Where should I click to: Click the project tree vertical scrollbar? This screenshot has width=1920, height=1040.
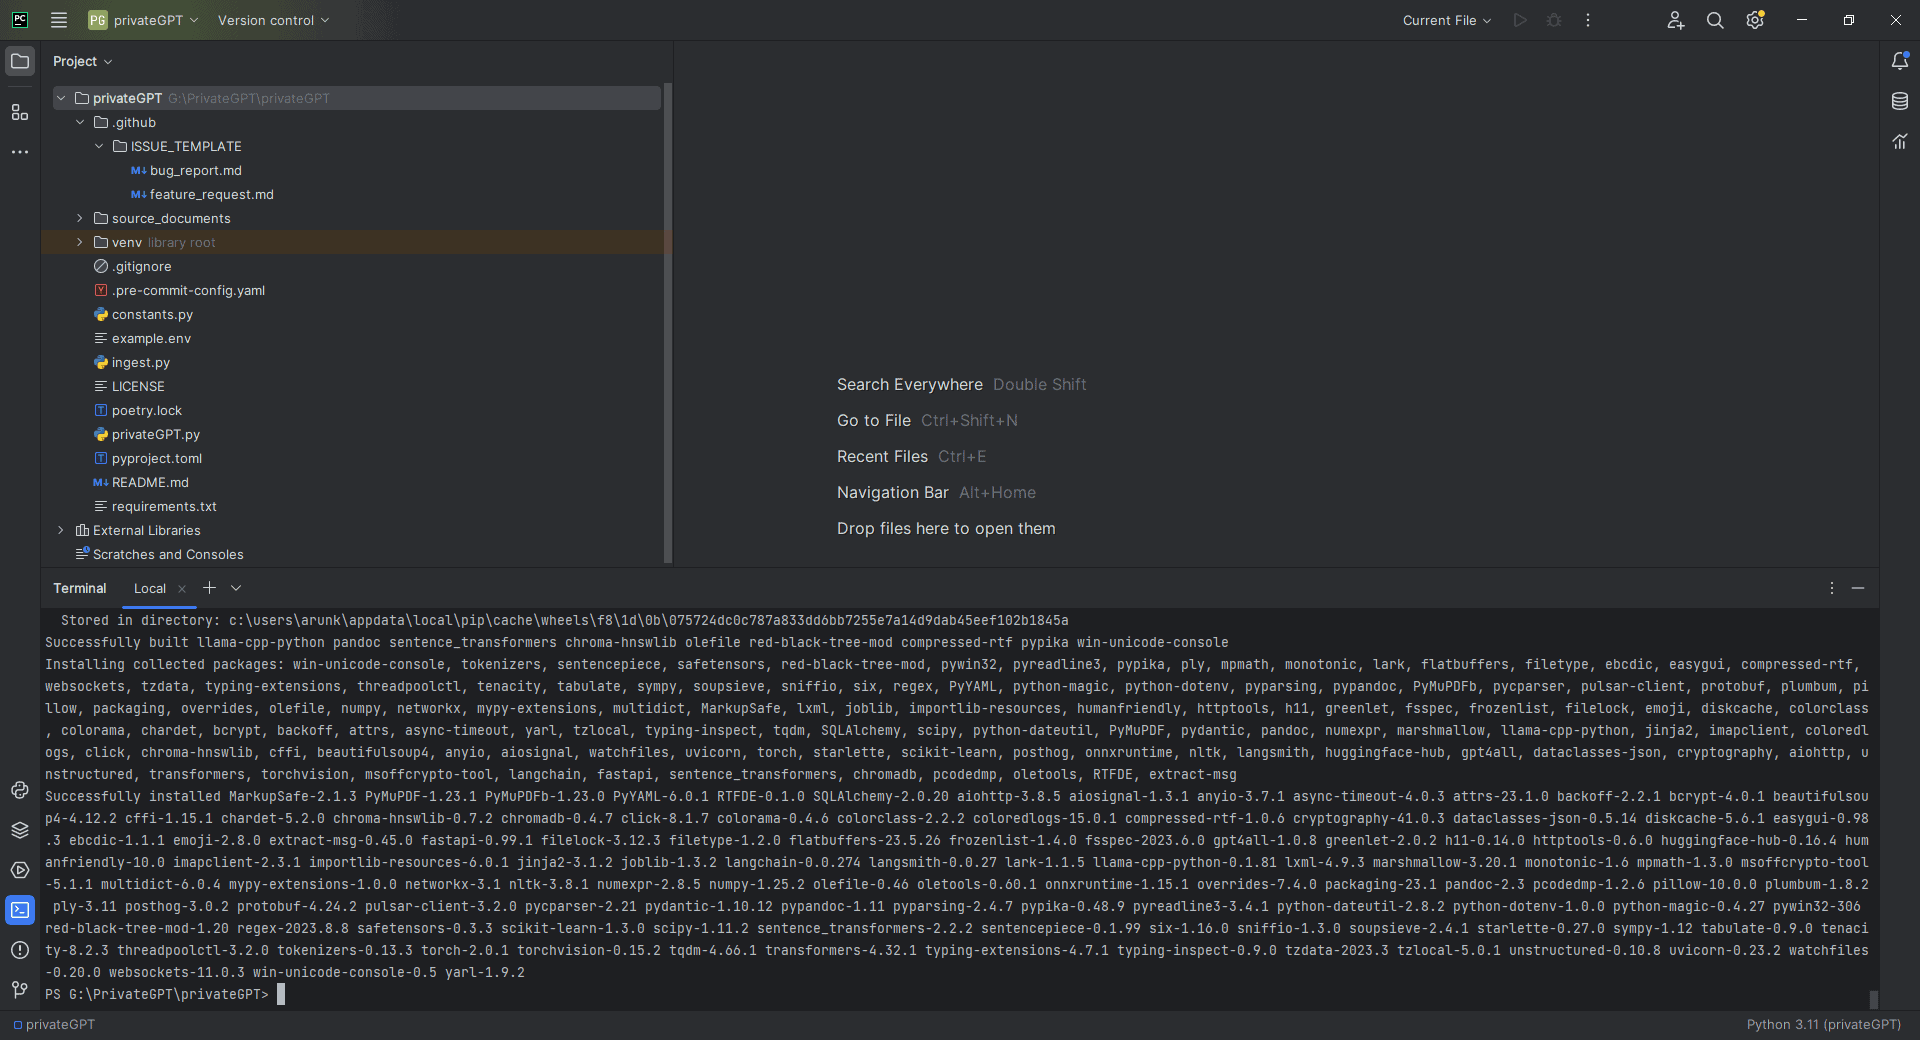668,323
